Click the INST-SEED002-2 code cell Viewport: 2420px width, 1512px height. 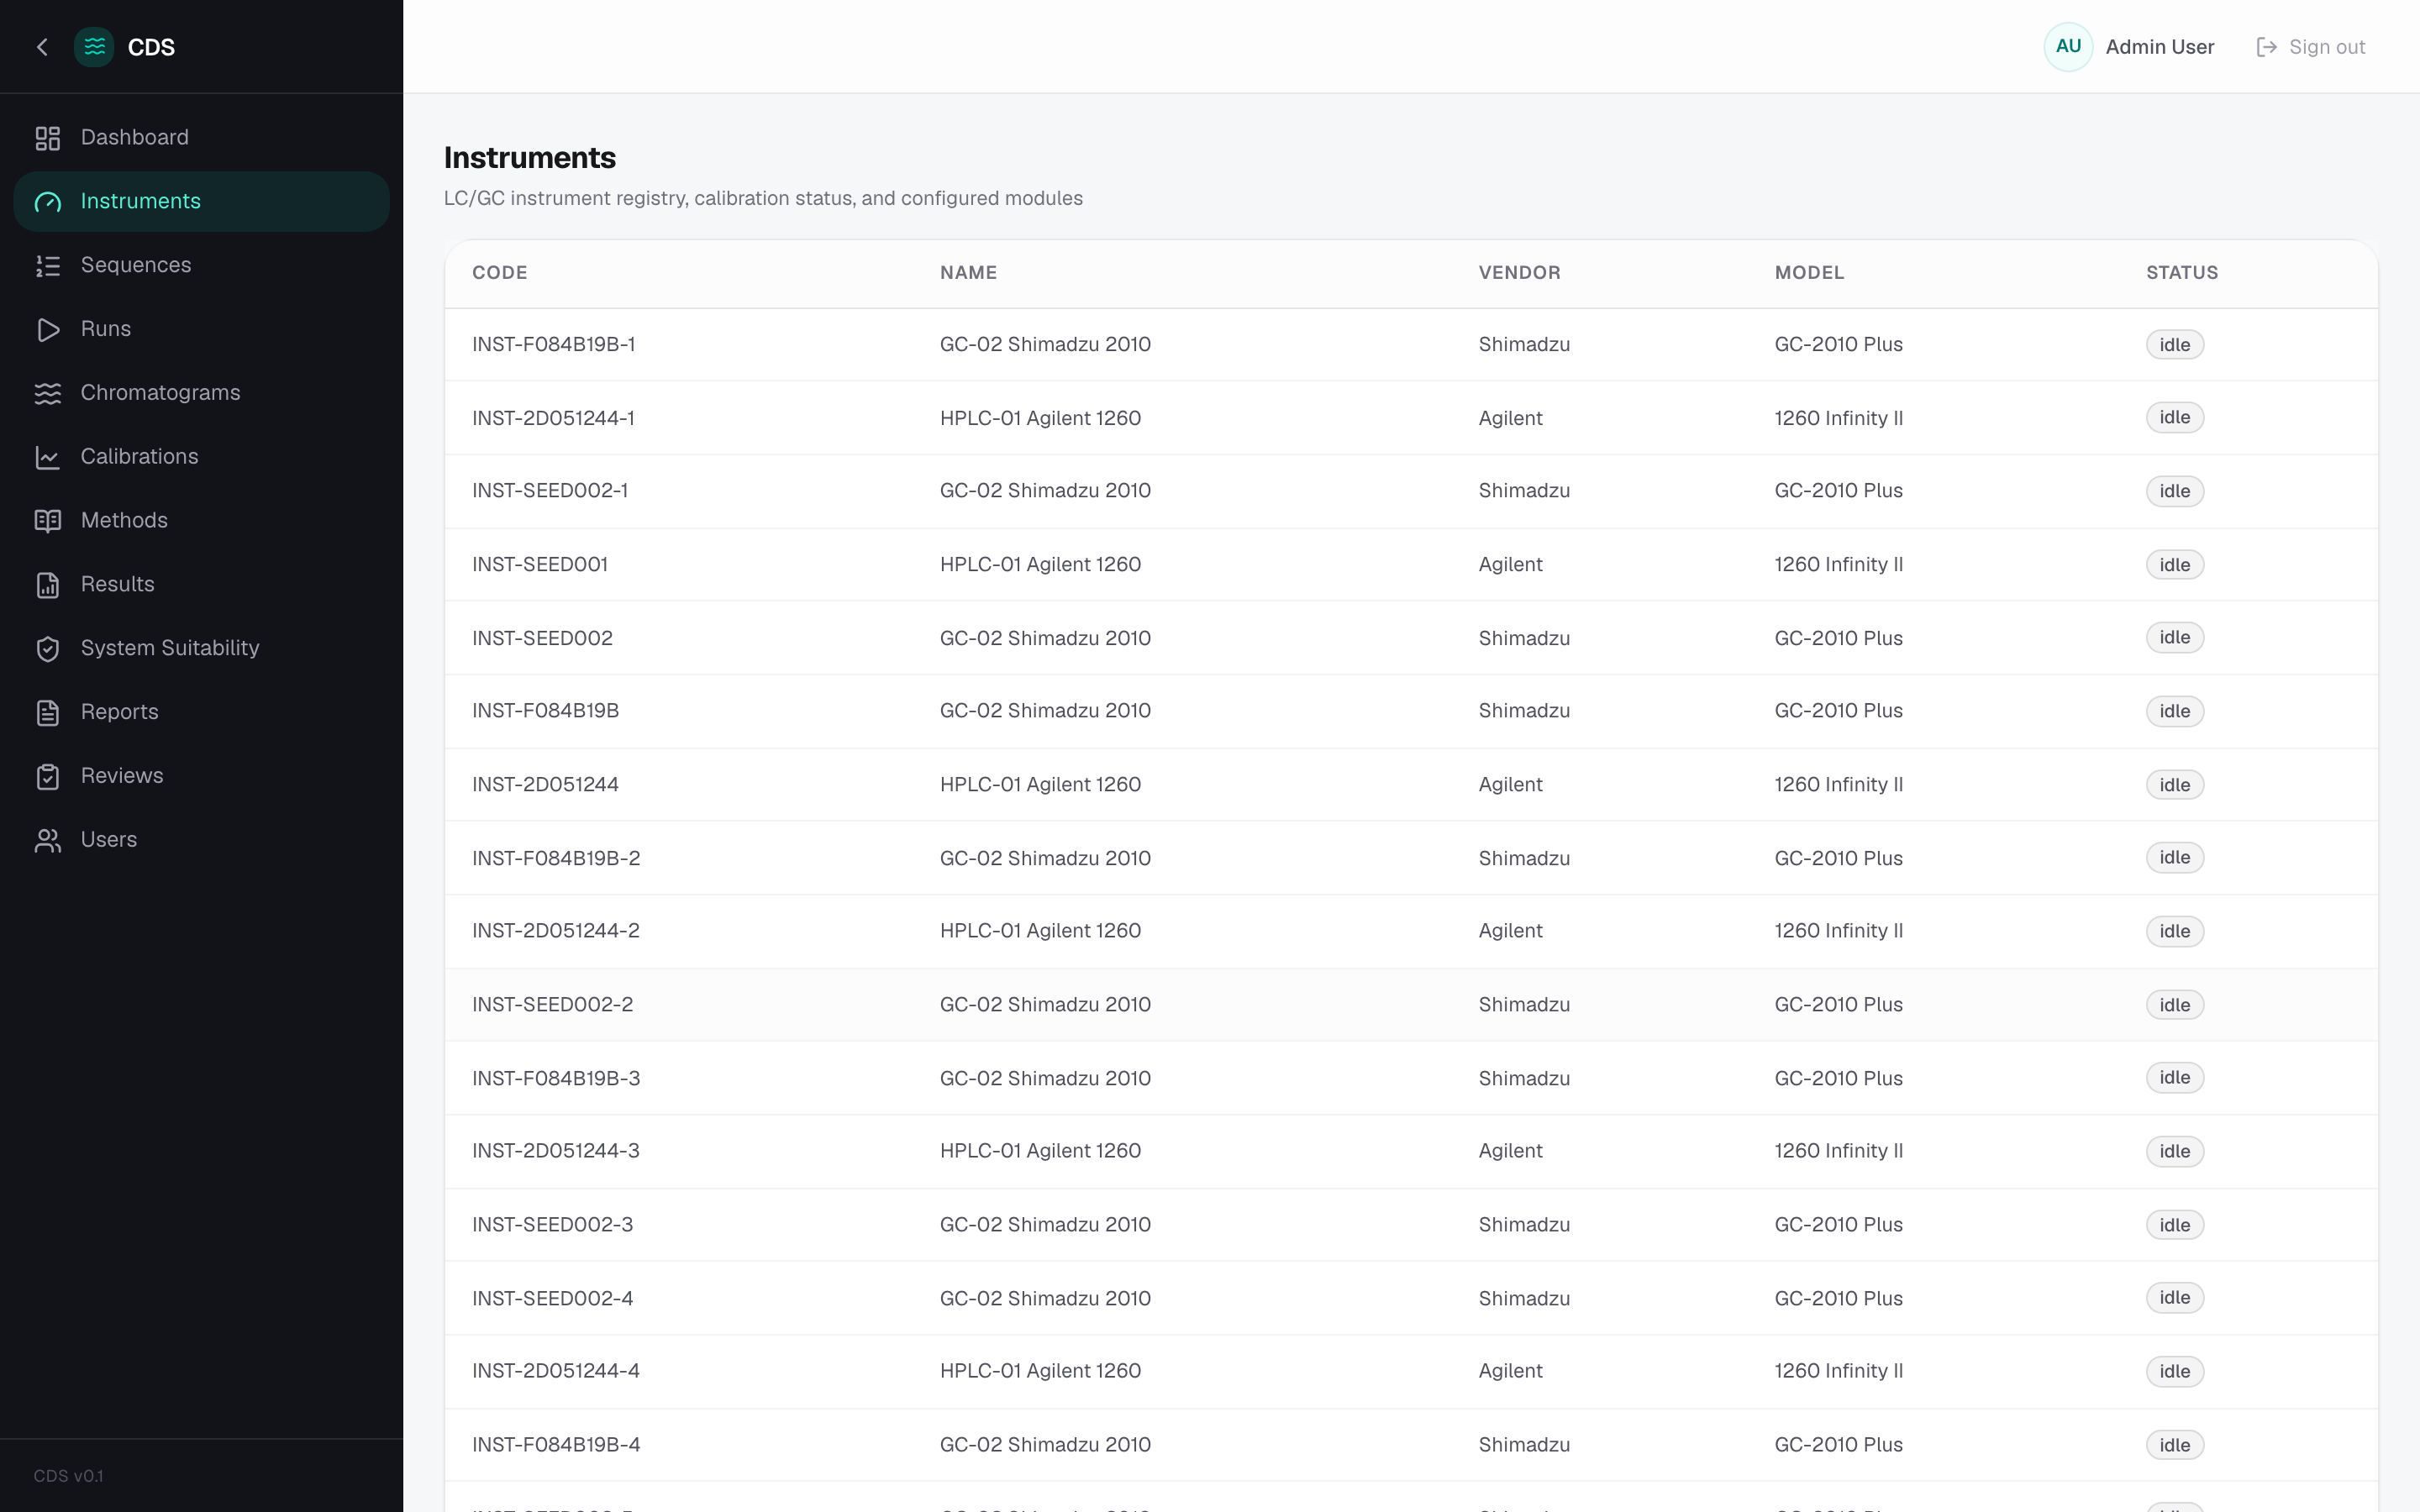click(552, 1005)
